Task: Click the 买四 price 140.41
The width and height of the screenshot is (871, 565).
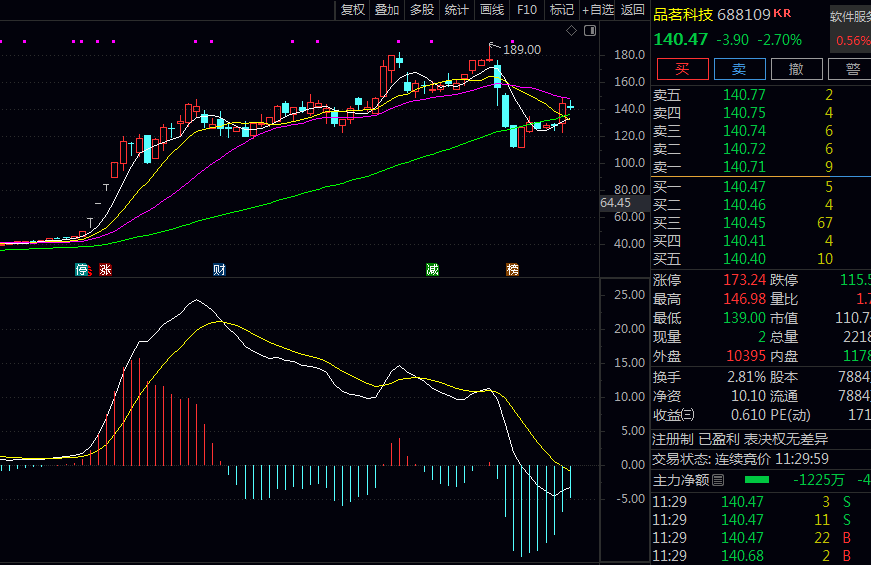Action: point(744,241)
